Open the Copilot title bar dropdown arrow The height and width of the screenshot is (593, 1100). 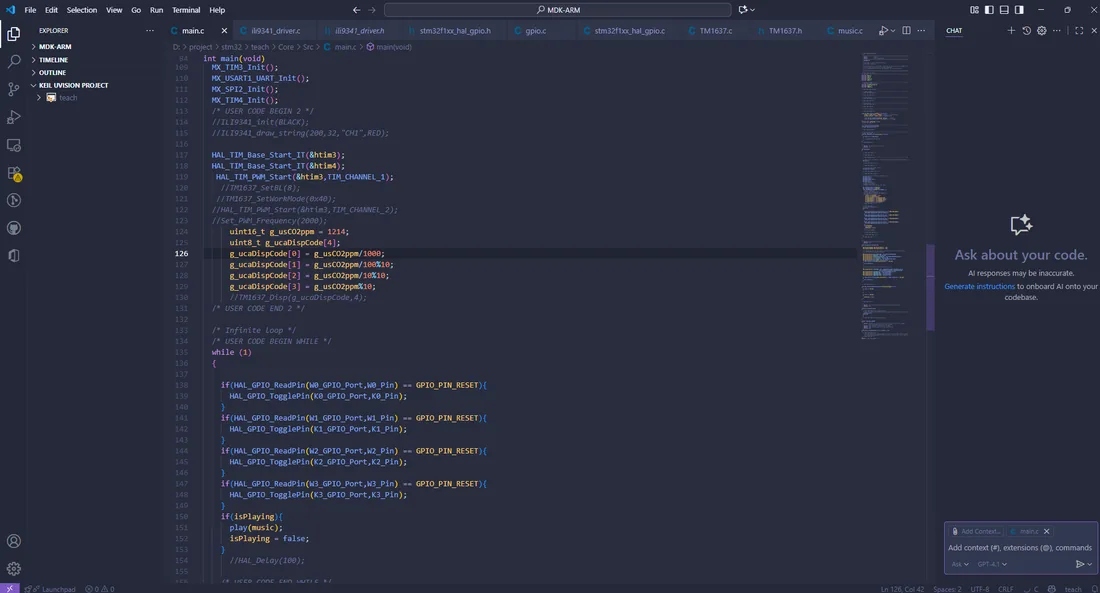click(753, 10)
